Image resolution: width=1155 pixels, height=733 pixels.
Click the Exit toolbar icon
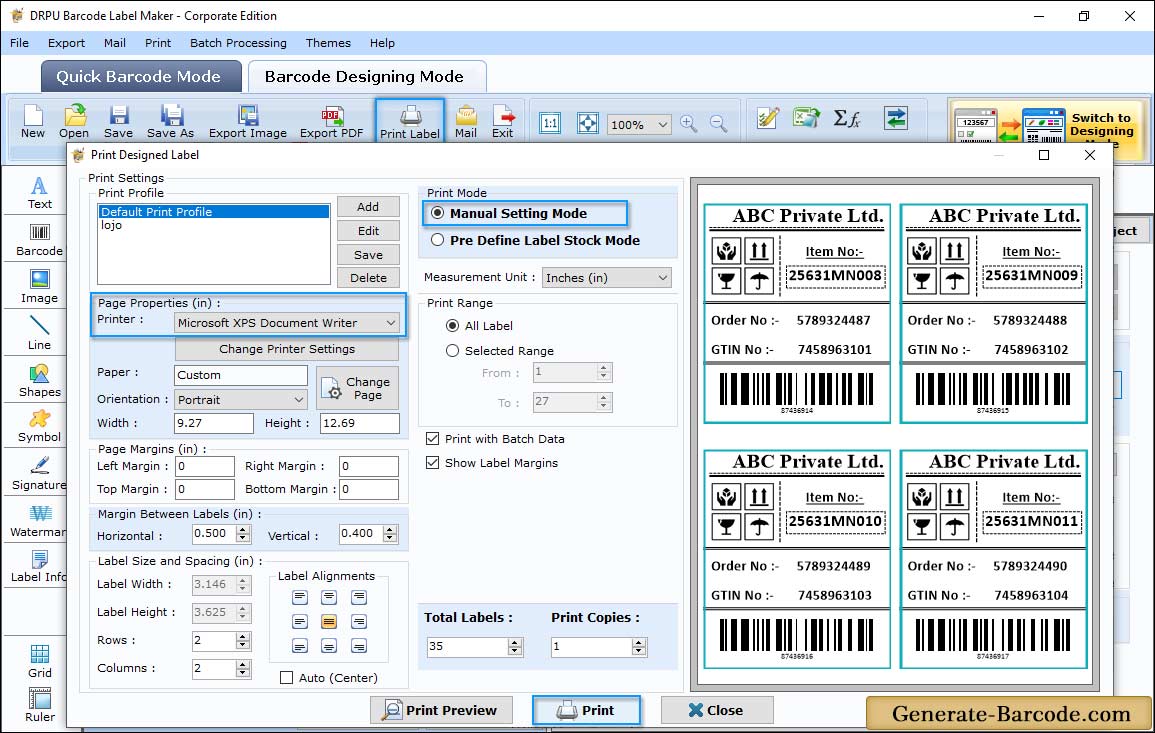pos(502,121)
